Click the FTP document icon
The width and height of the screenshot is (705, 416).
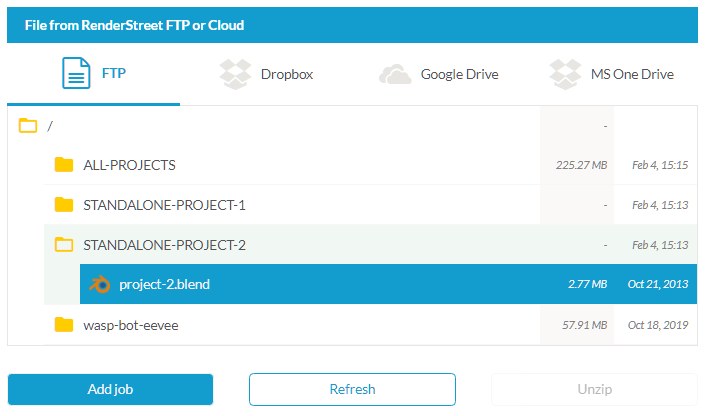point(76,73)
